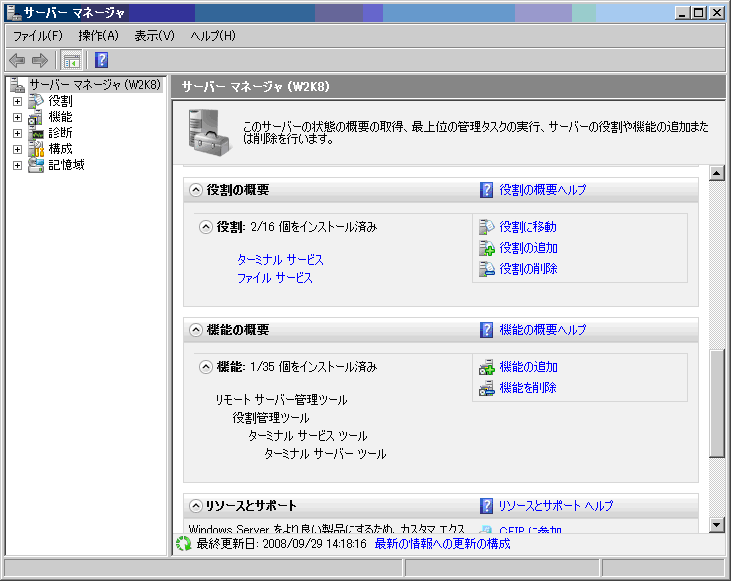731x581 pixels.
Task: Toggle the console tree pane icon
Action: pyautogui.click(x=72, y=60)
